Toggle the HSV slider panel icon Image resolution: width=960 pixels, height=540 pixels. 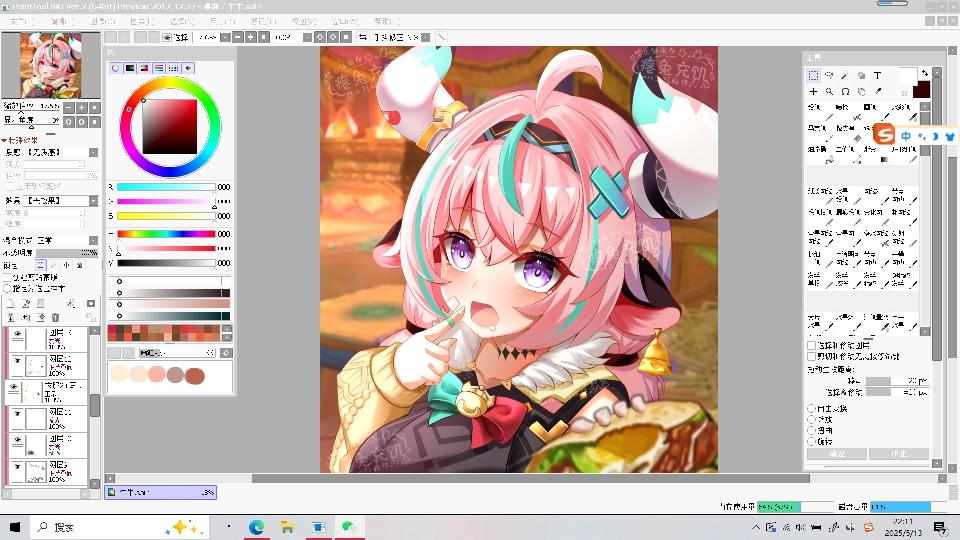click(x=144, y=68)
